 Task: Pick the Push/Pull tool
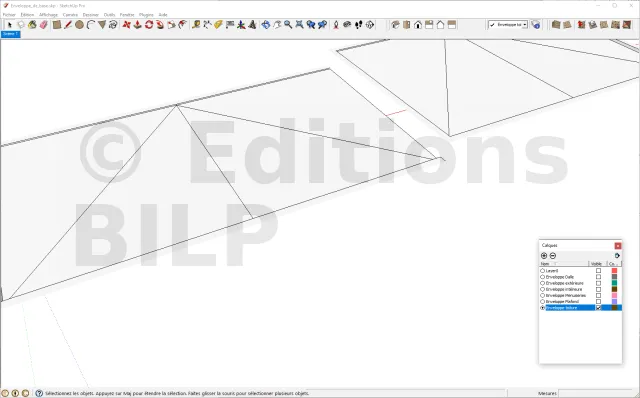pos(138,25)
